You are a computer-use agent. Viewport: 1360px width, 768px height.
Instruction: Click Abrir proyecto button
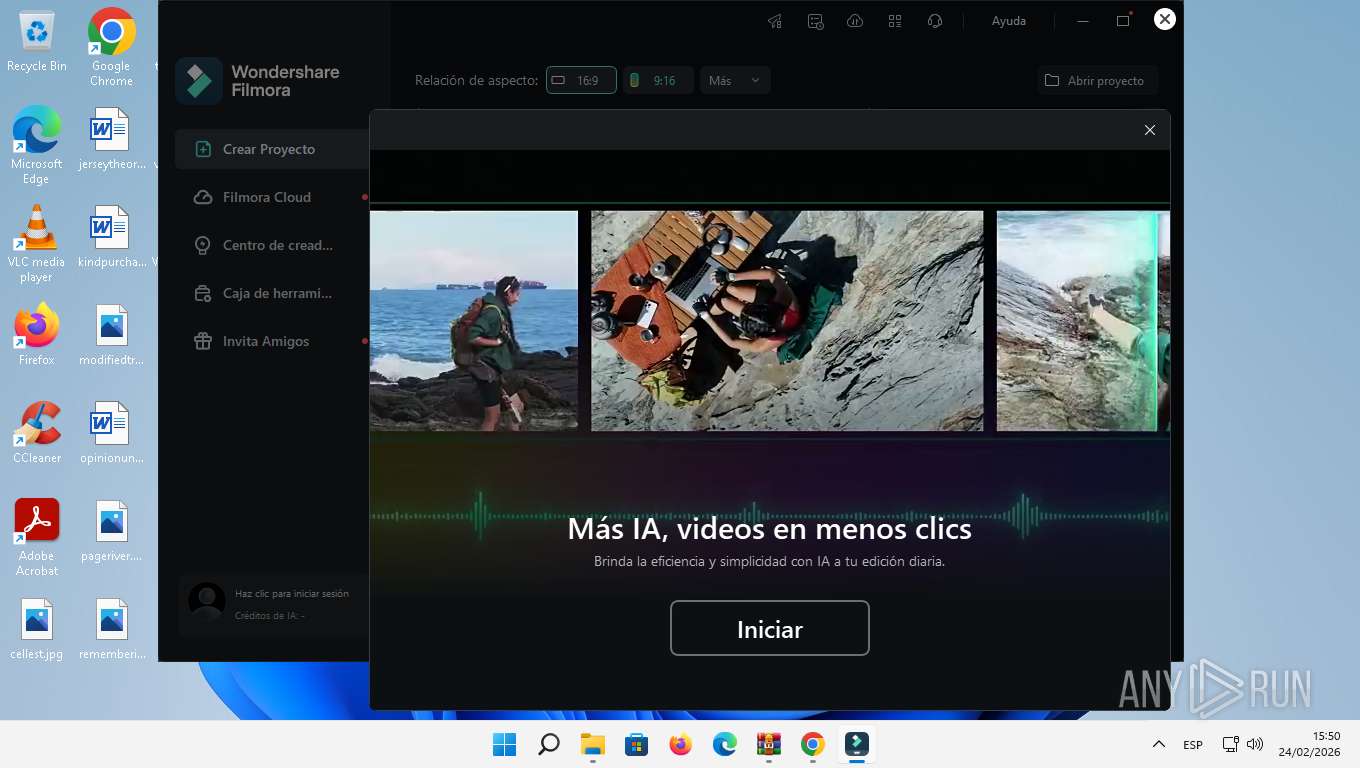click(1097, 80)
